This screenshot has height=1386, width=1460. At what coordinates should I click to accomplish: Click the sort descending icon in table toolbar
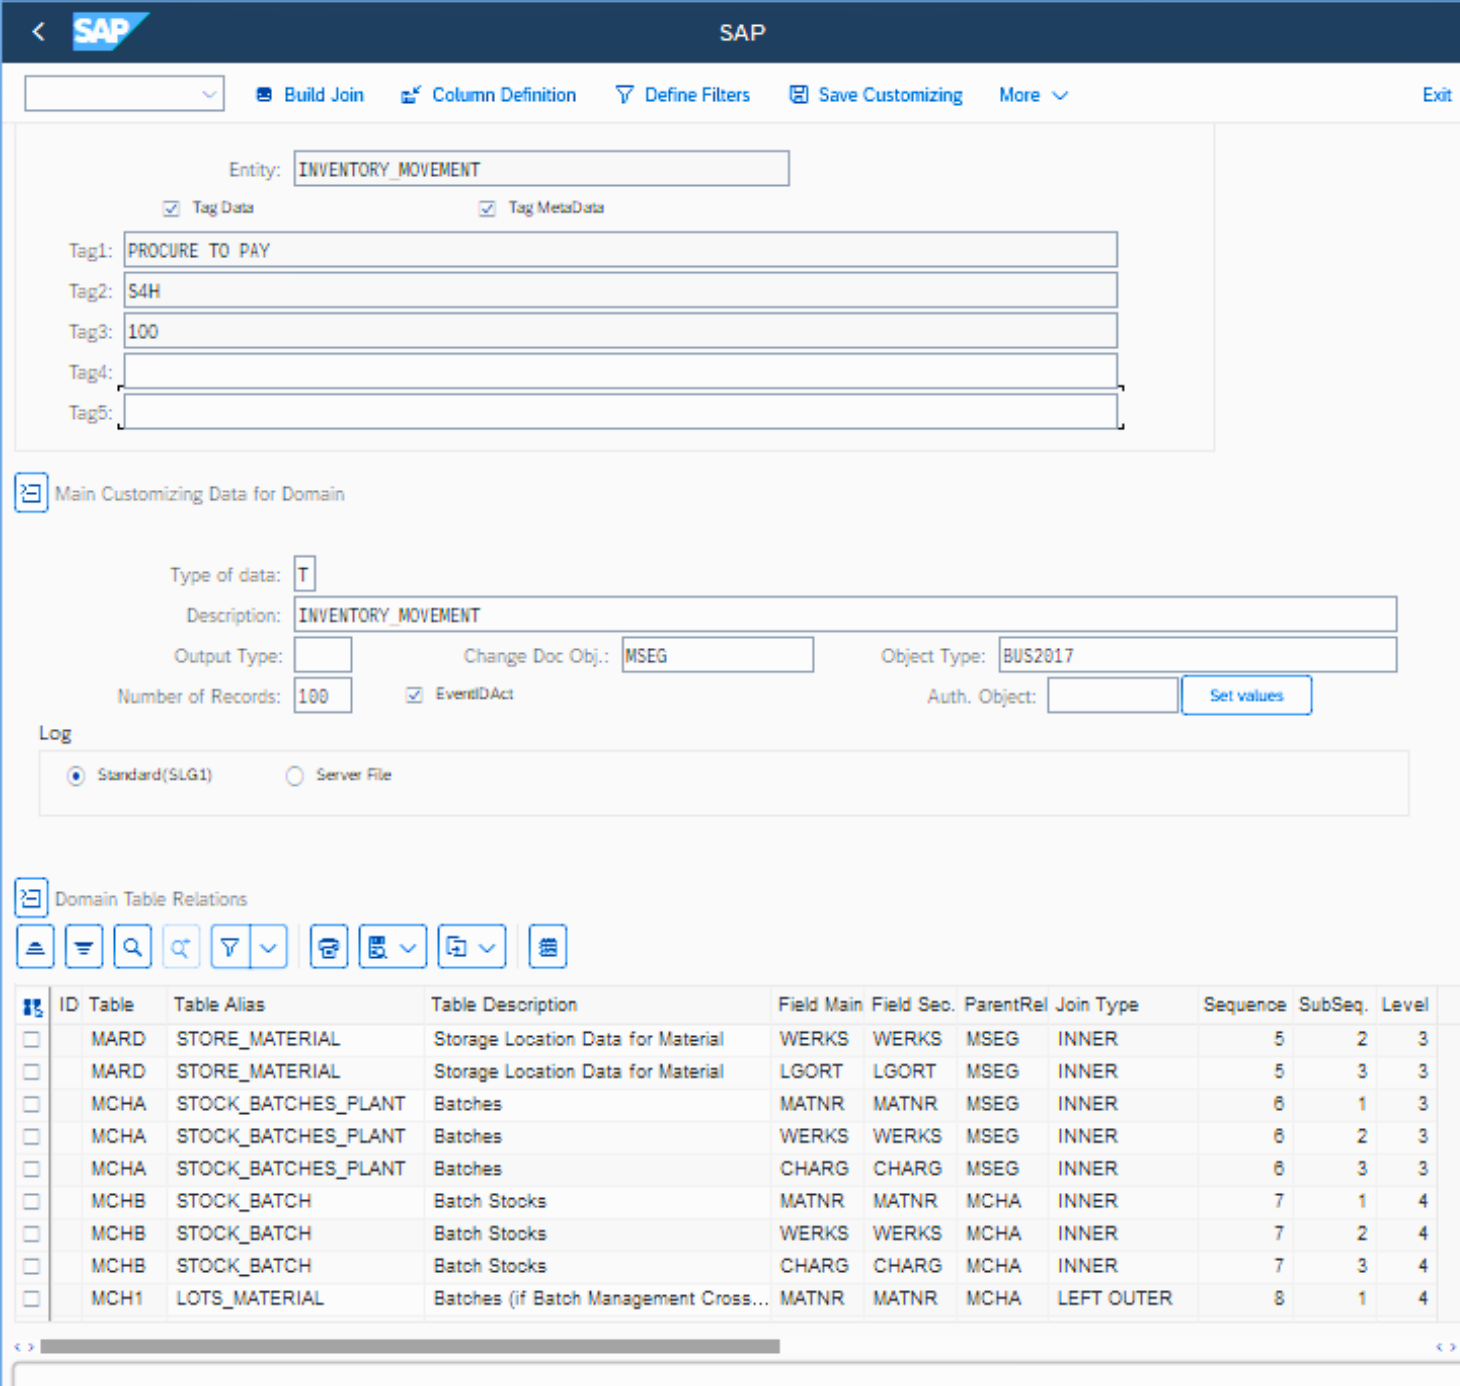point(84,947)
